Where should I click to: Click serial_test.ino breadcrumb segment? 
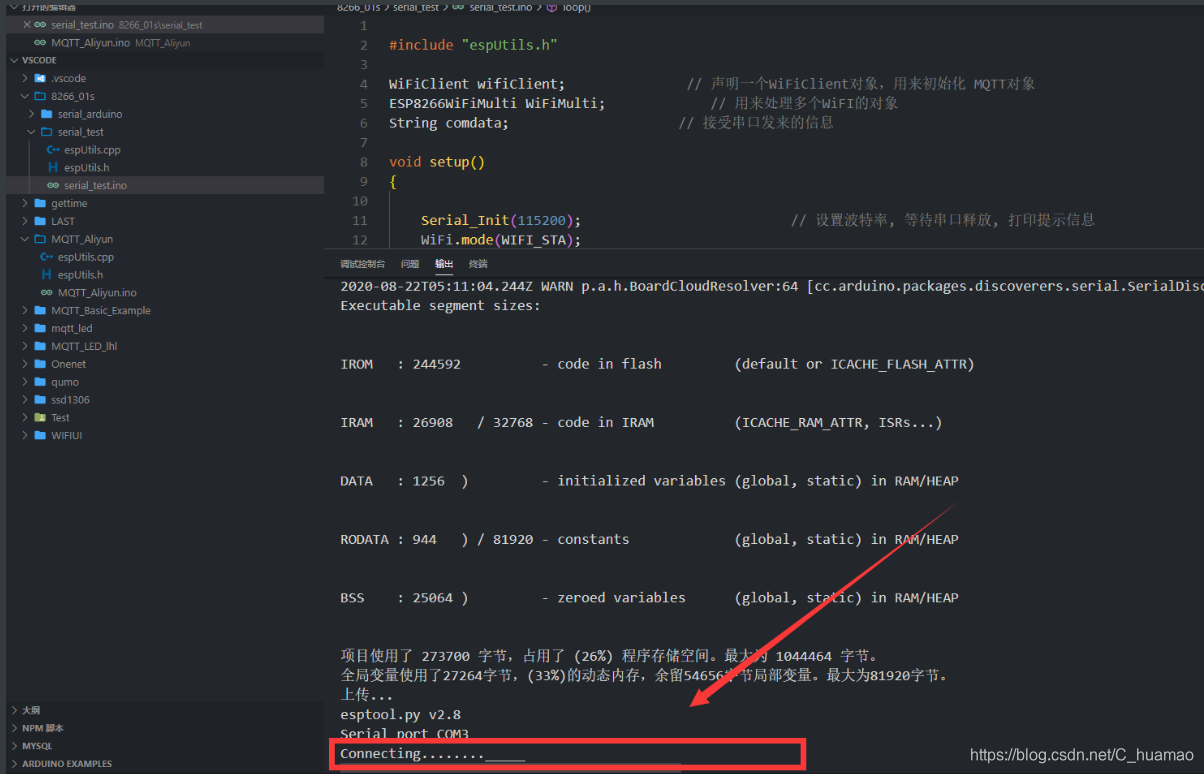click(499, 7)
